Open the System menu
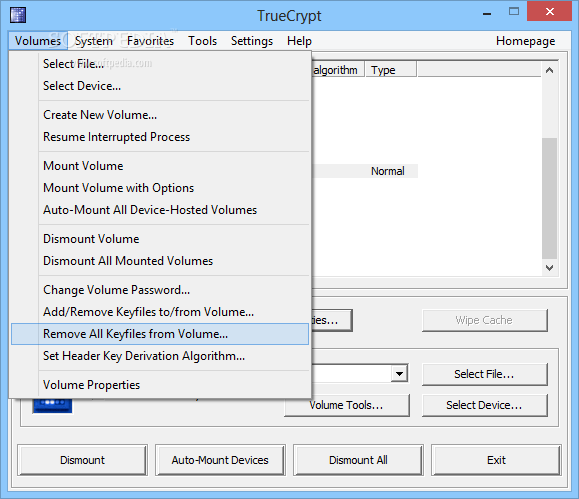This screenshot has height=499, width=579. coord(94,41)
